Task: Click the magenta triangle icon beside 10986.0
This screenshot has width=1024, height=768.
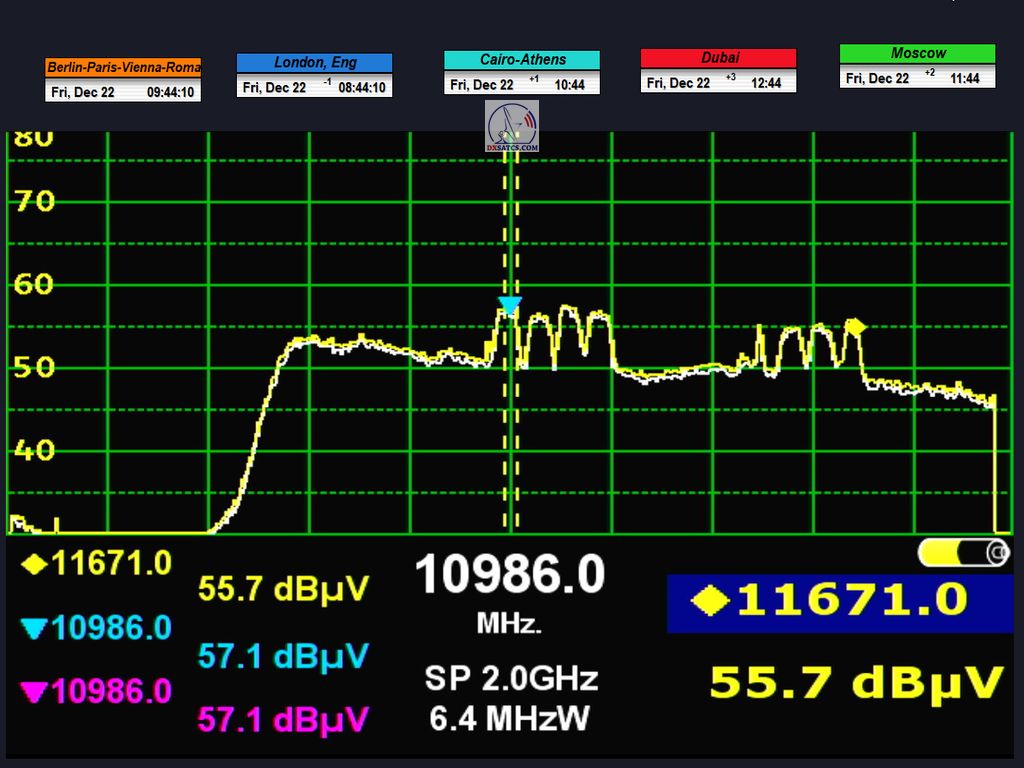Action: click(x=34, y=691)
